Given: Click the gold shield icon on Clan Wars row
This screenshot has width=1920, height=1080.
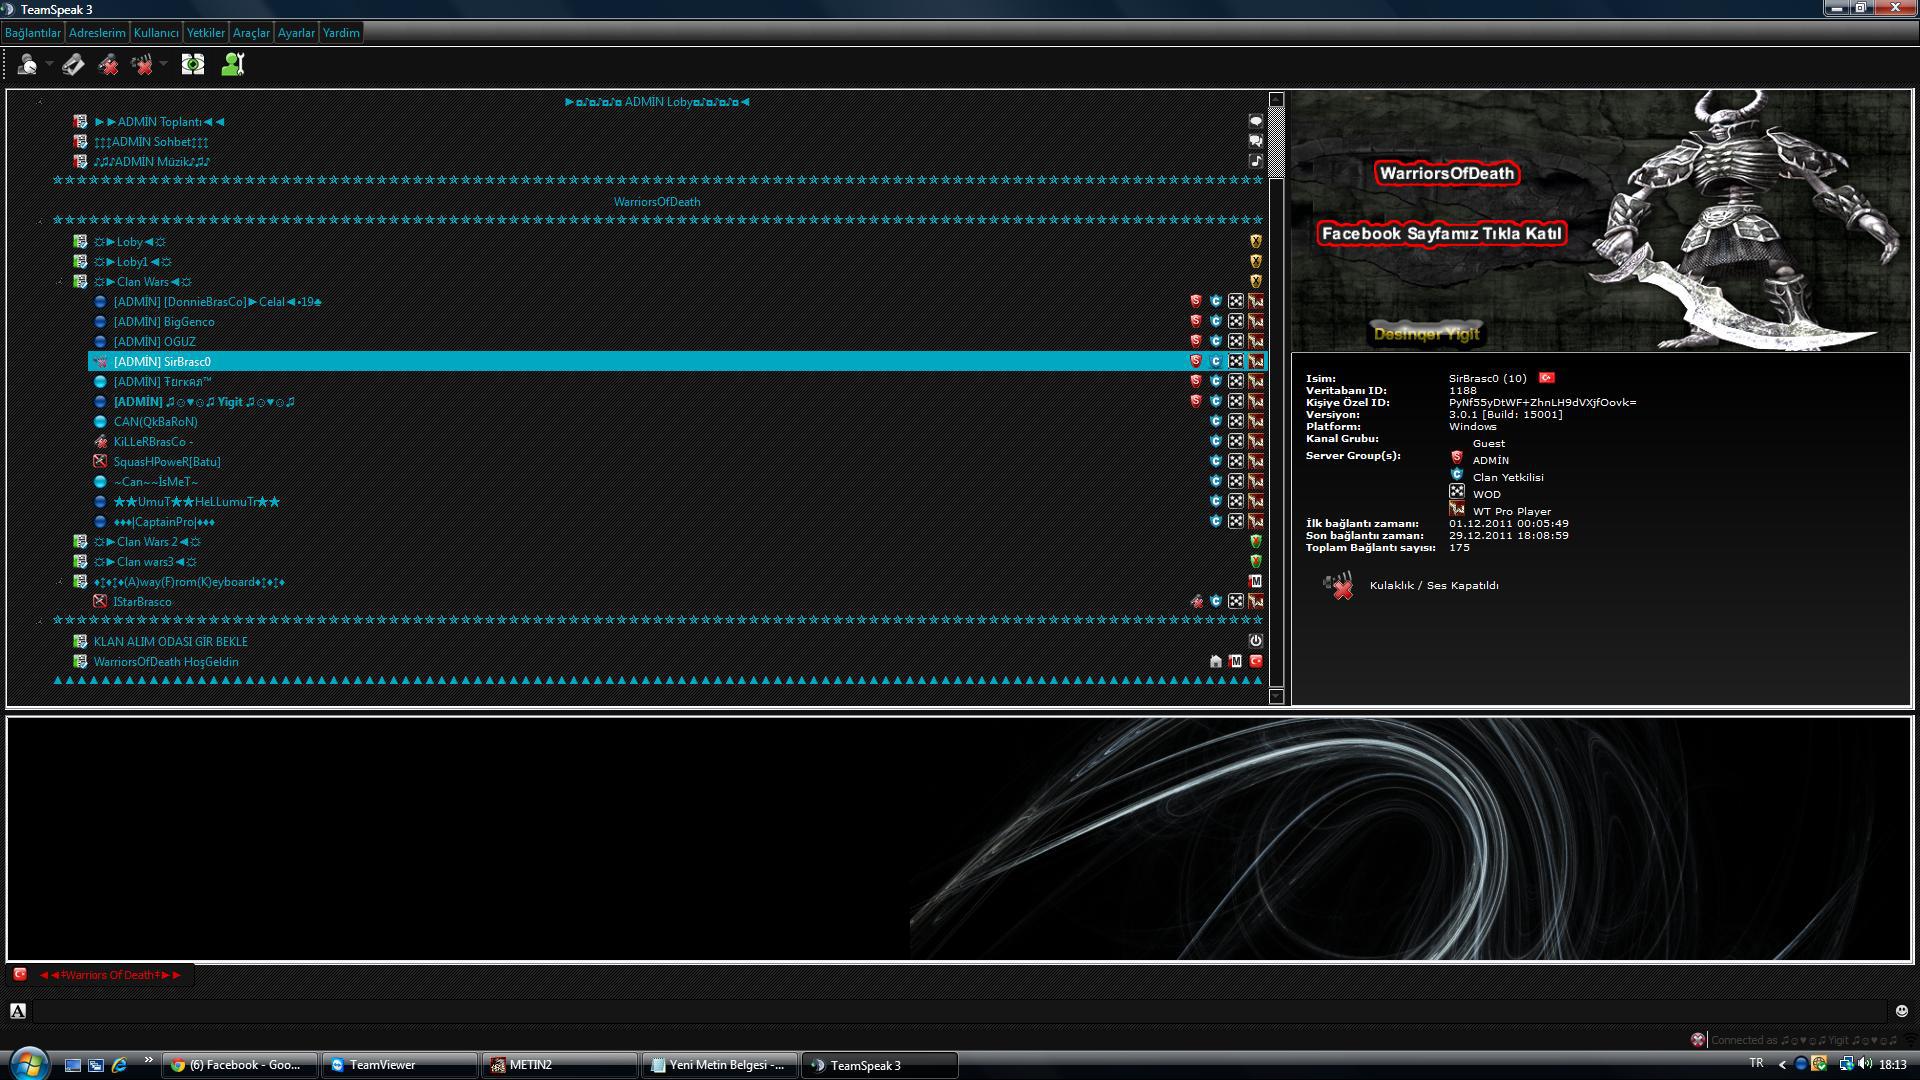Looking at the screenshot, I should [x=1256, y=282].
